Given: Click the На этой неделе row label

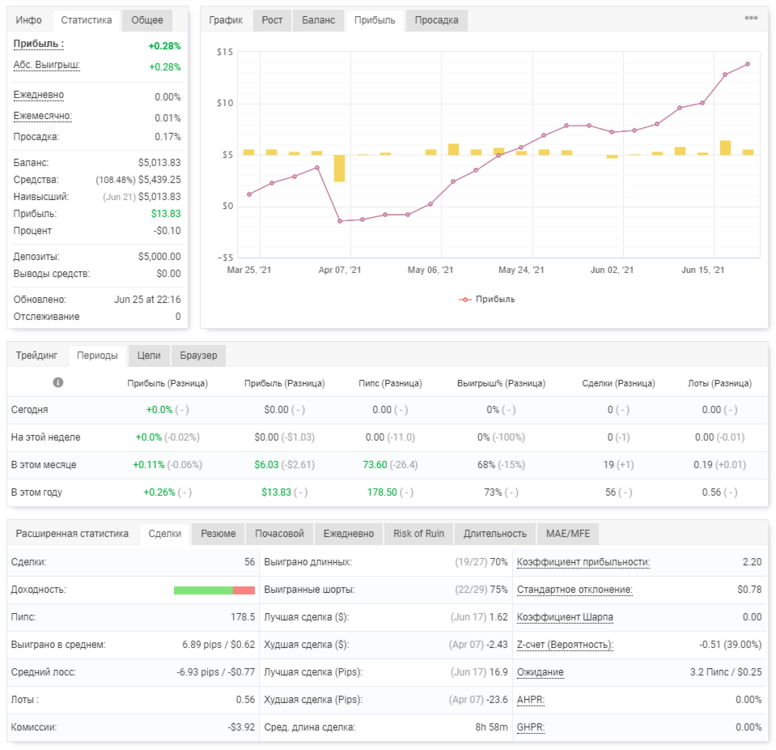Looking at the screenshot, I should click(x=46, y=438).
